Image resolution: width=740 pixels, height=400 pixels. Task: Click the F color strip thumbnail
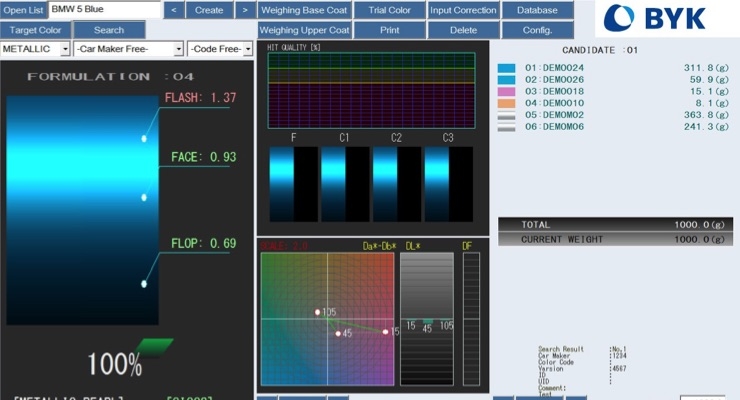[294, 184]
